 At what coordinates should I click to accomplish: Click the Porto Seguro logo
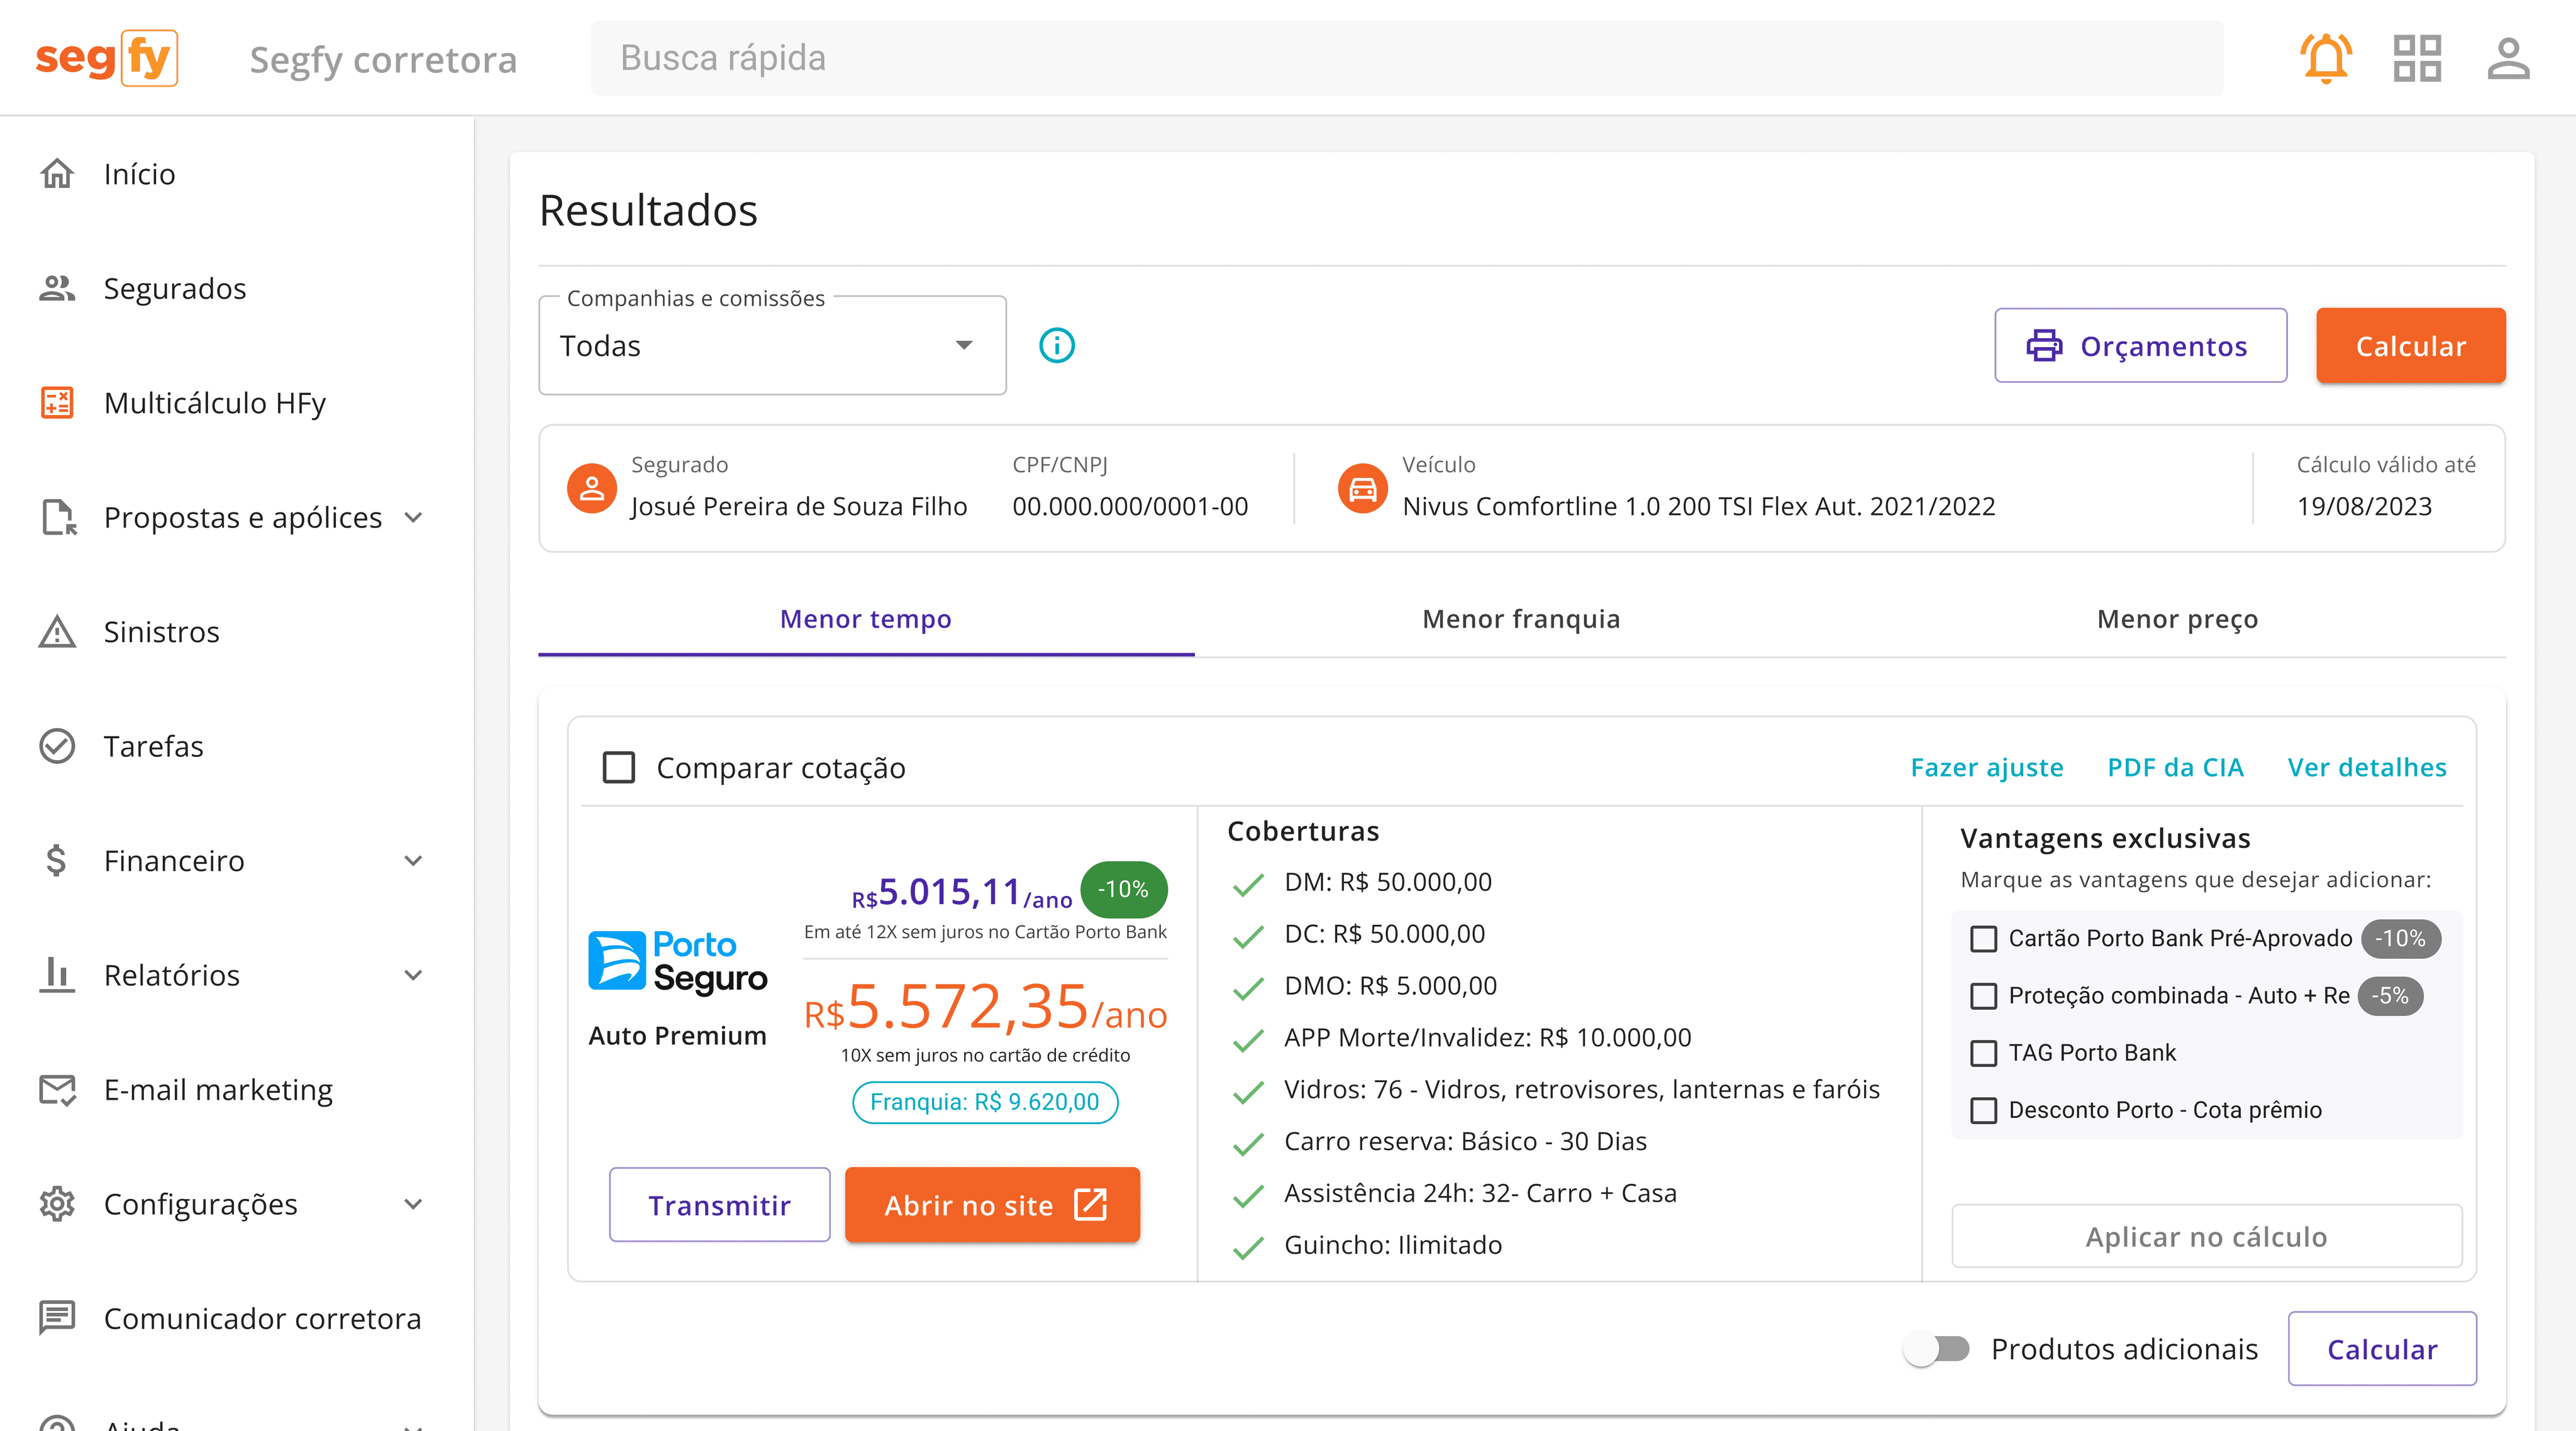tap(678, 962)
